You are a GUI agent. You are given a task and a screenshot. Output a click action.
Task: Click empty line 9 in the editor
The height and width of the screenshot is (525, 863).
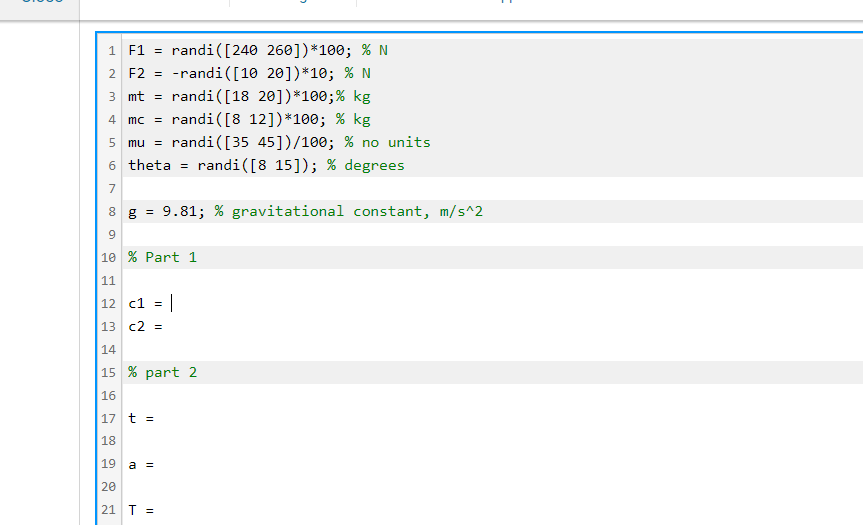click(x=493, y=235)
